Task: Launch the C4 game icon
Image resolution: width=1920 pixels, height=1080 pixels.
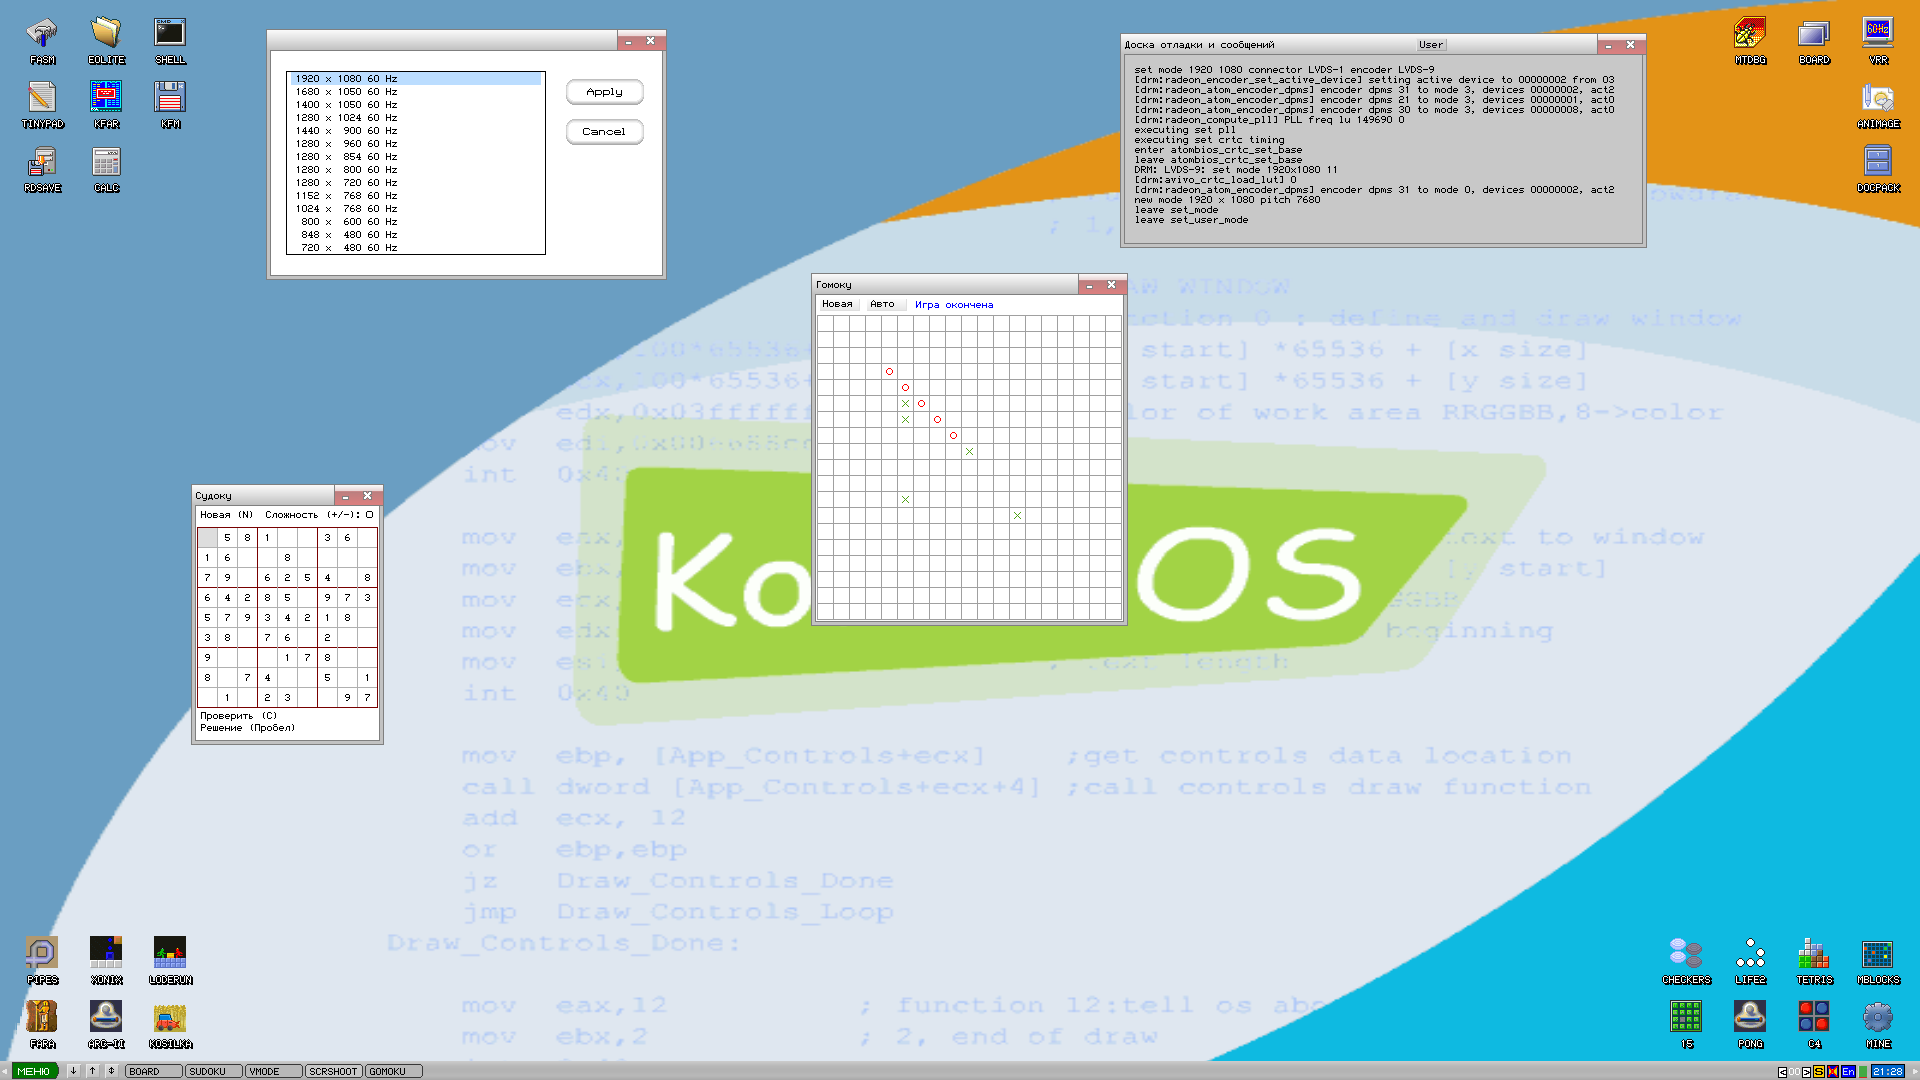Action: (1814, 1025)
